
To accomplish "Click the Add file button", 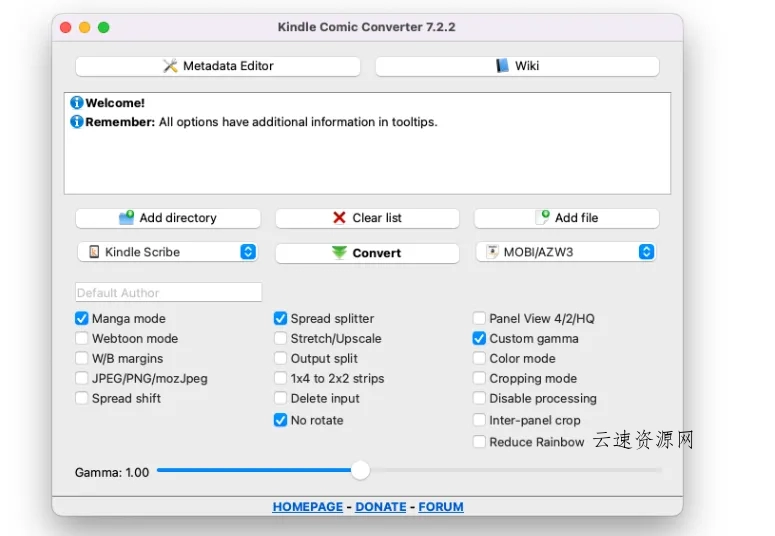I will [566, 218].
